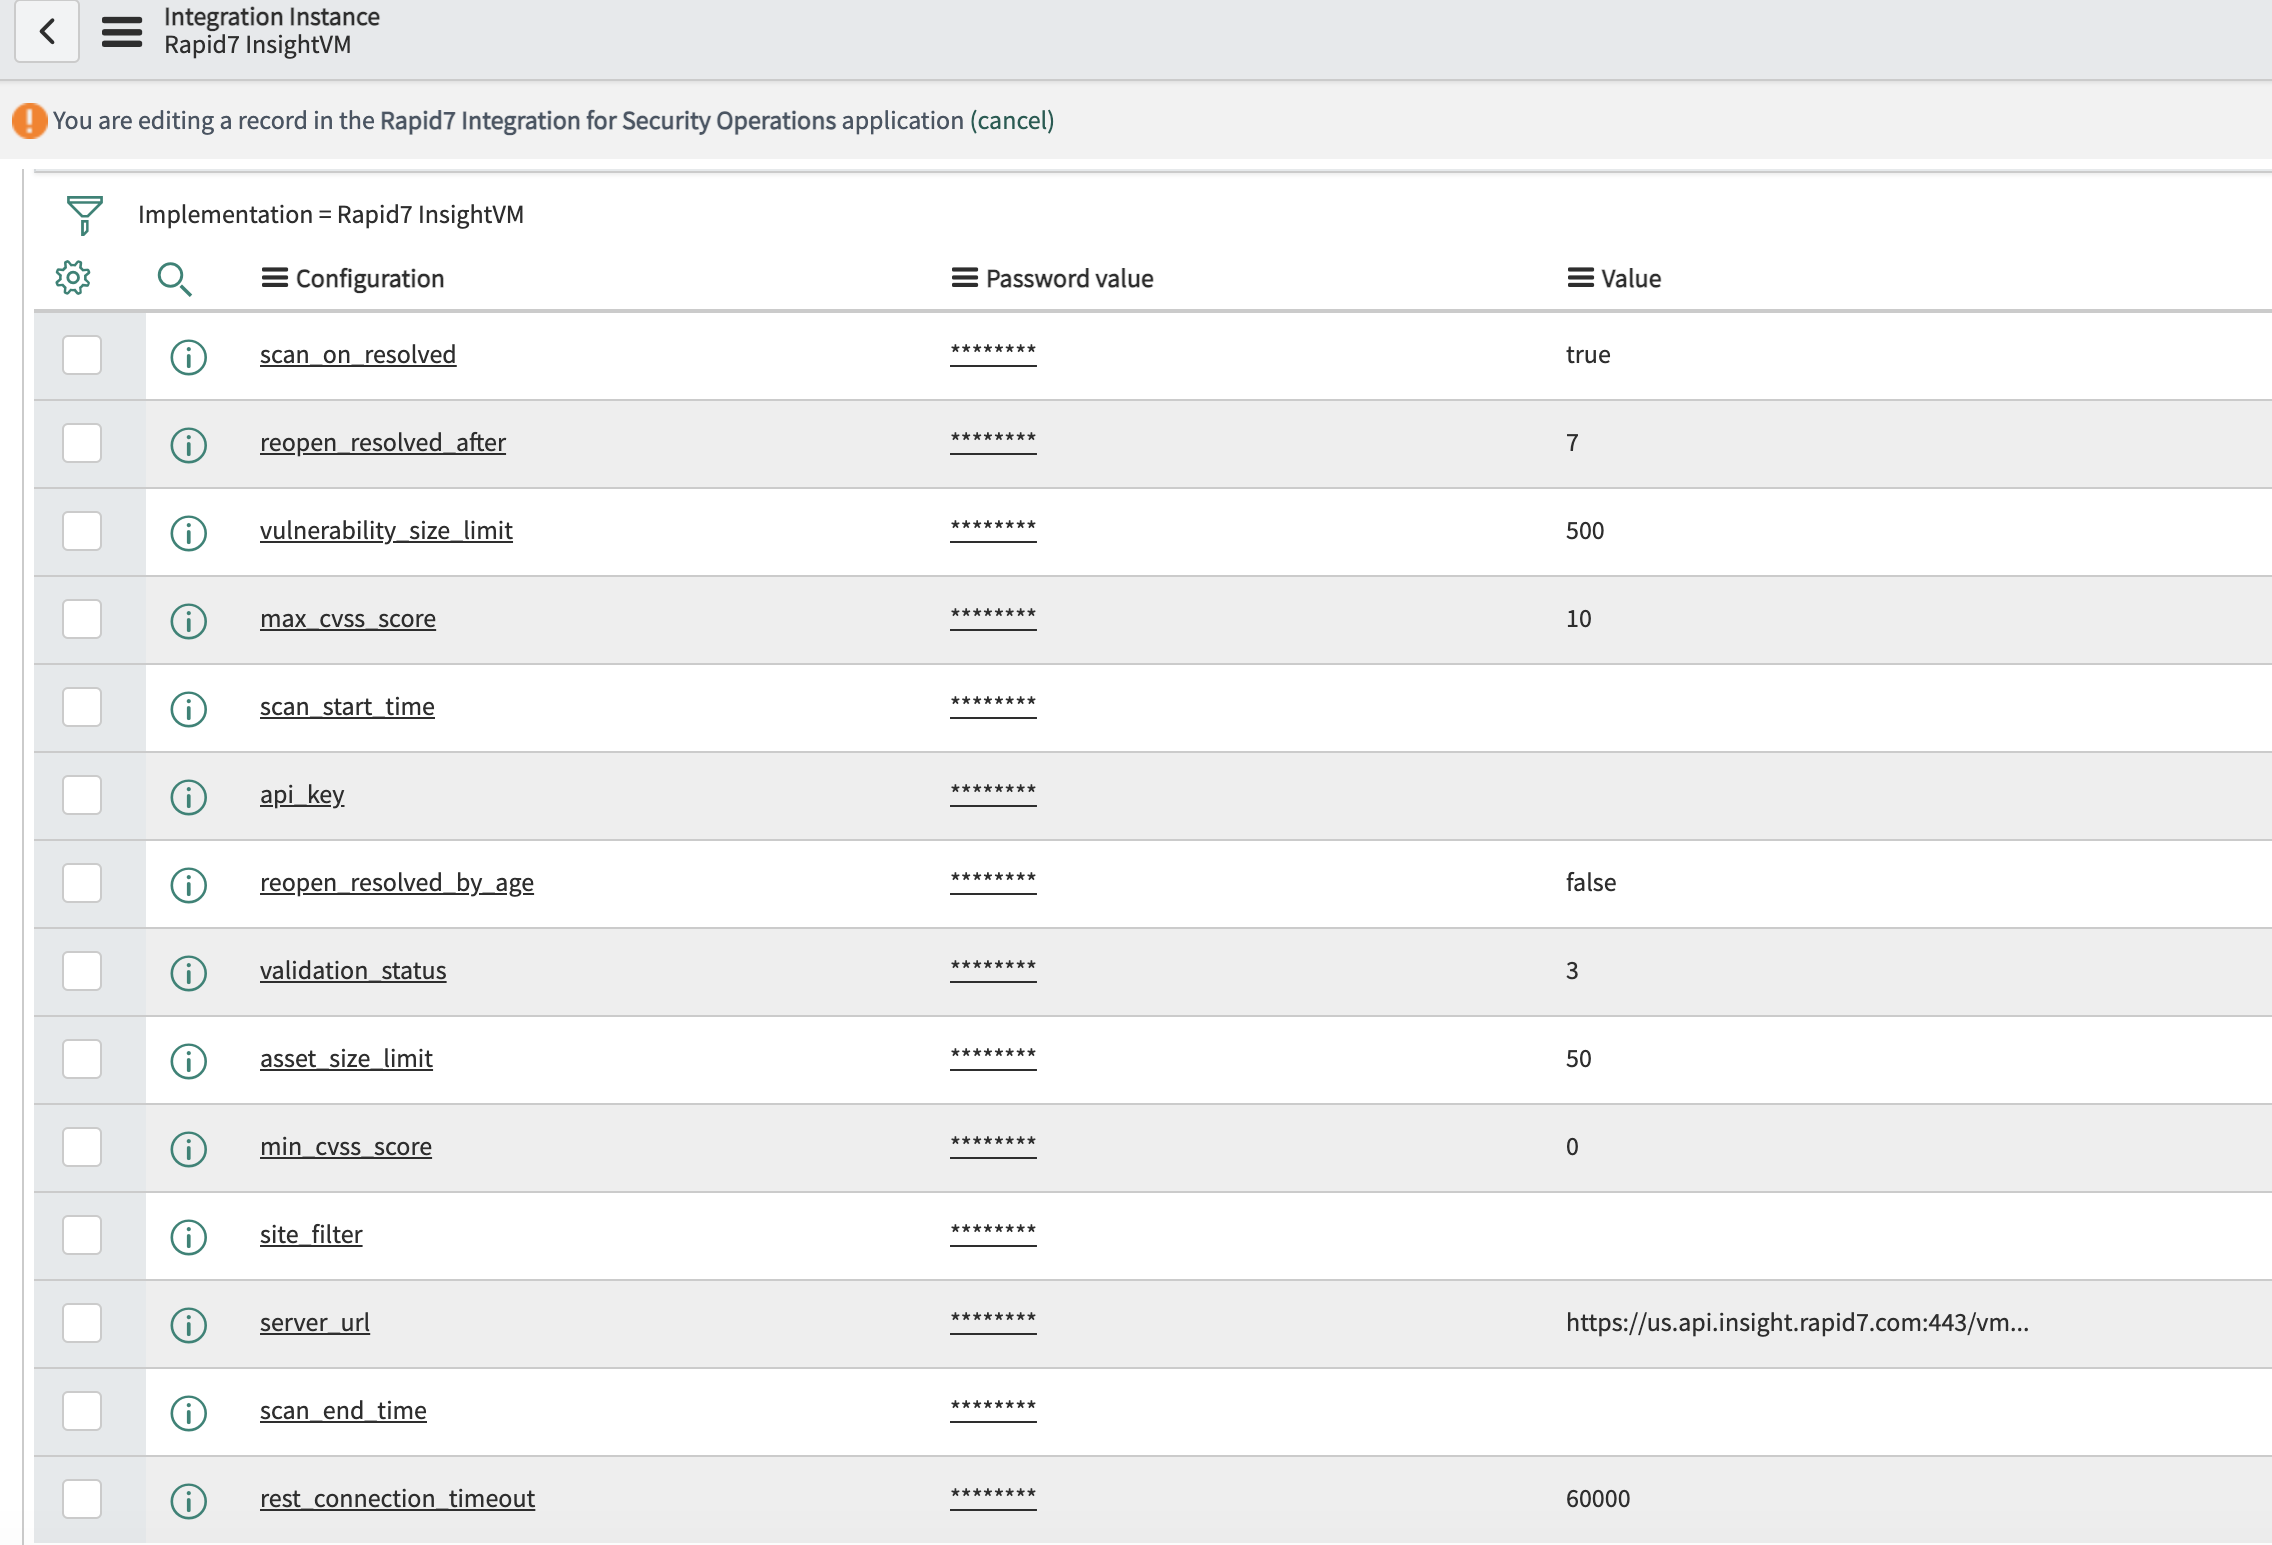Open the asset_size_limit configuration link
Screen dimensions: 2272x1545
tap(346, 1059)
